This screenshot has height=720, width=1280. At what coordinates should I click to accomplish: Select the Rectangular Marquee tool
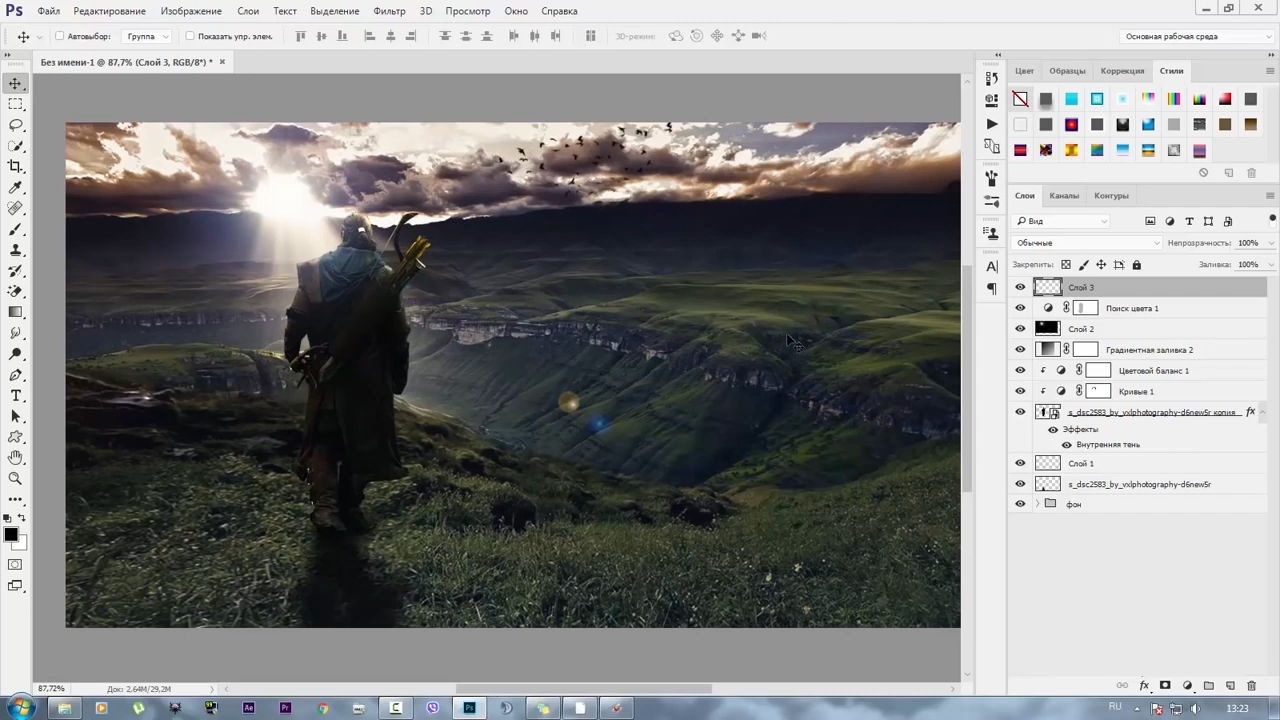click(15, 104)
